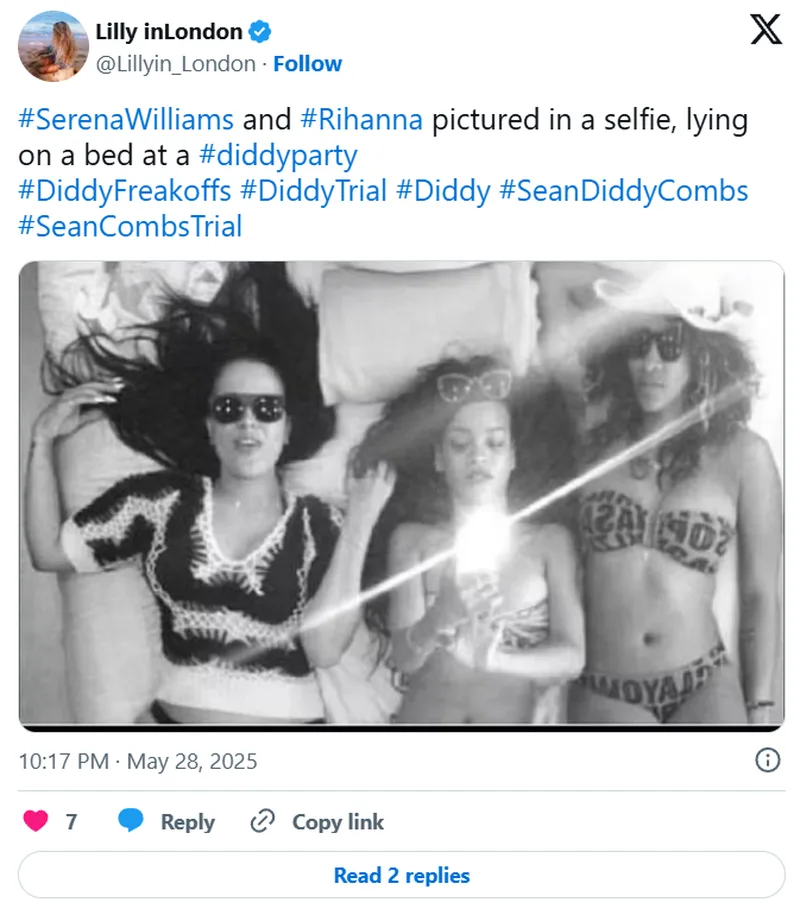The height and width of the screenshot is (915, 800).
Task: Click the X logo icon
Action: [x=766, y=29]
